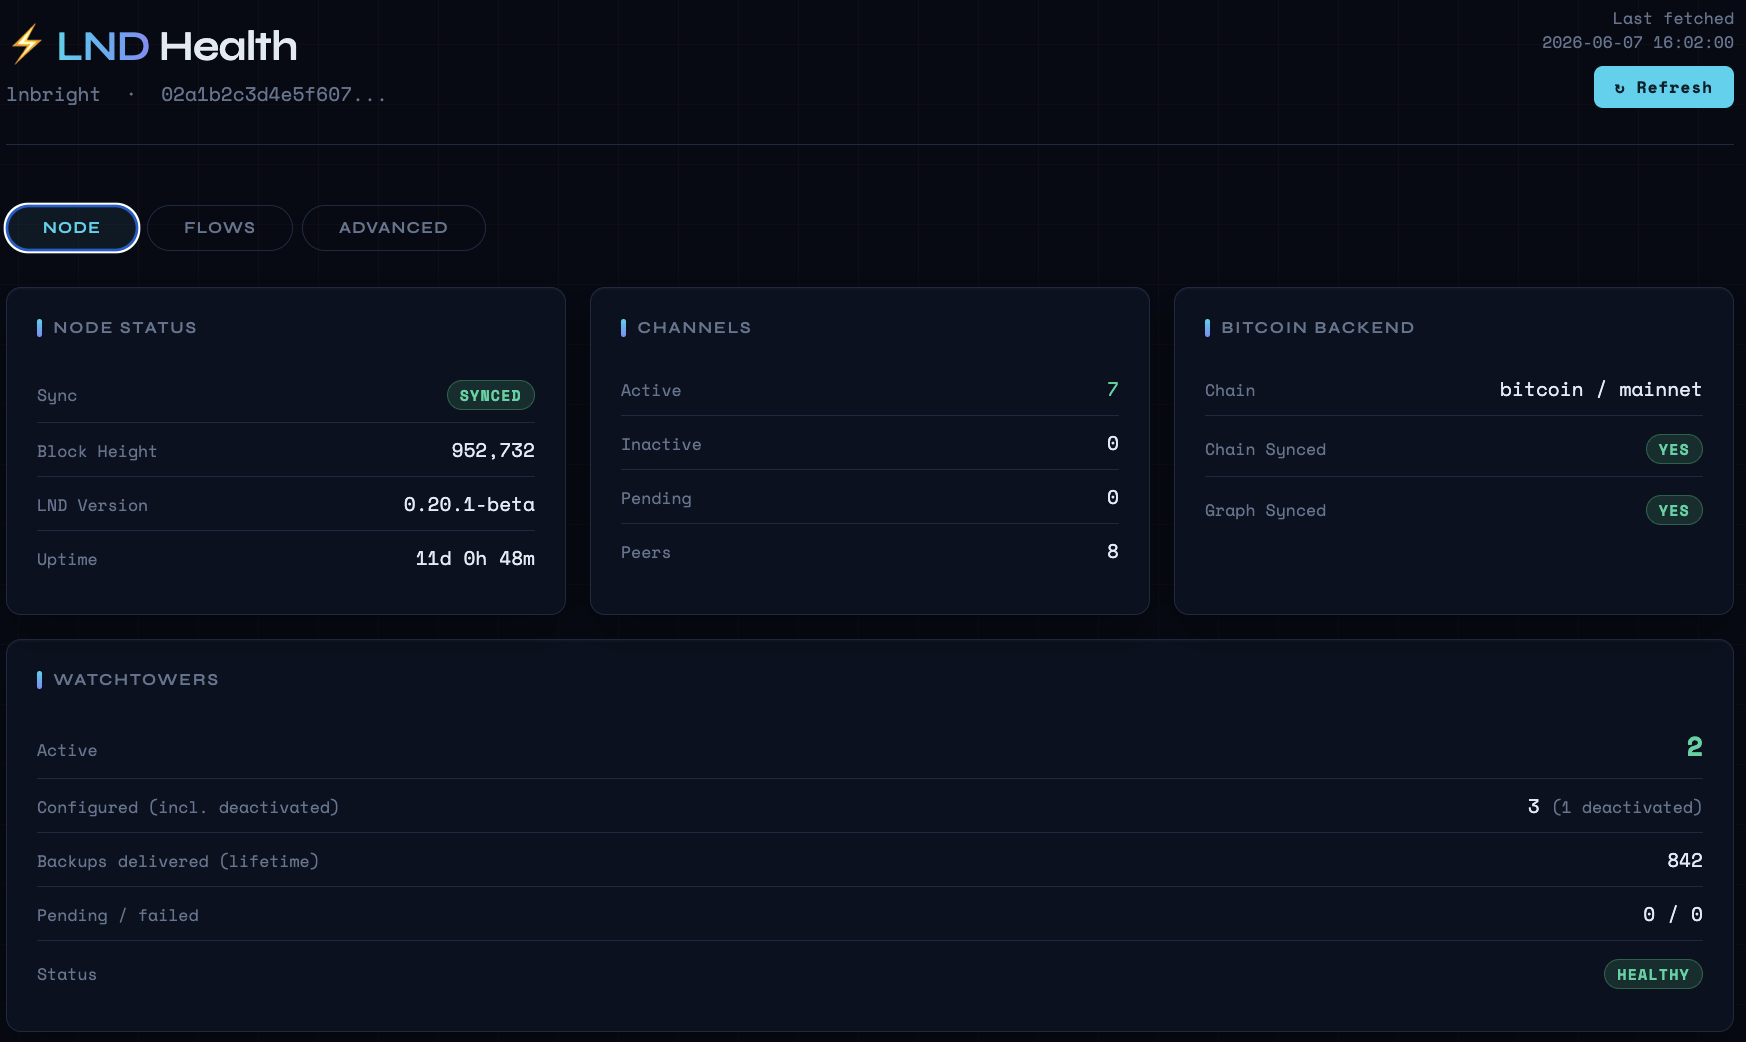Click the Chain Synced label
Viewport: 1746px width, 1042px height.
pos(1265,449)
